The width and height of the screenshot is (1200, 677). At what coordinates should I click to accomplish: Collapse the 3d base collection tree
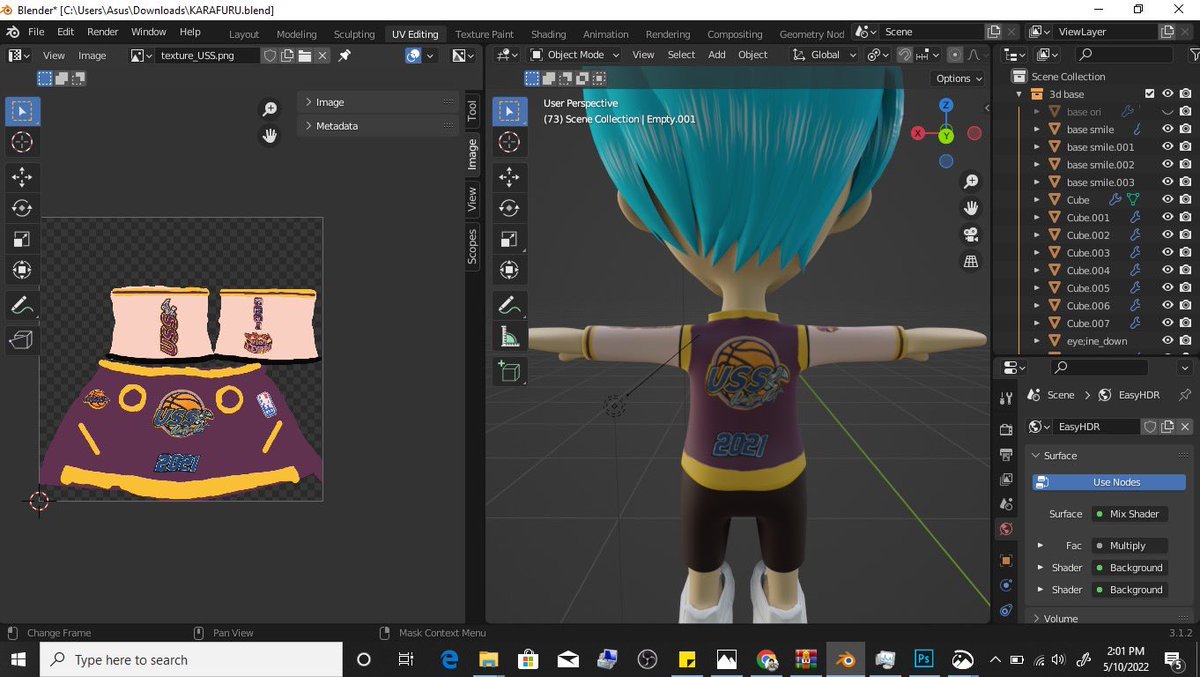coord(1020,94)
